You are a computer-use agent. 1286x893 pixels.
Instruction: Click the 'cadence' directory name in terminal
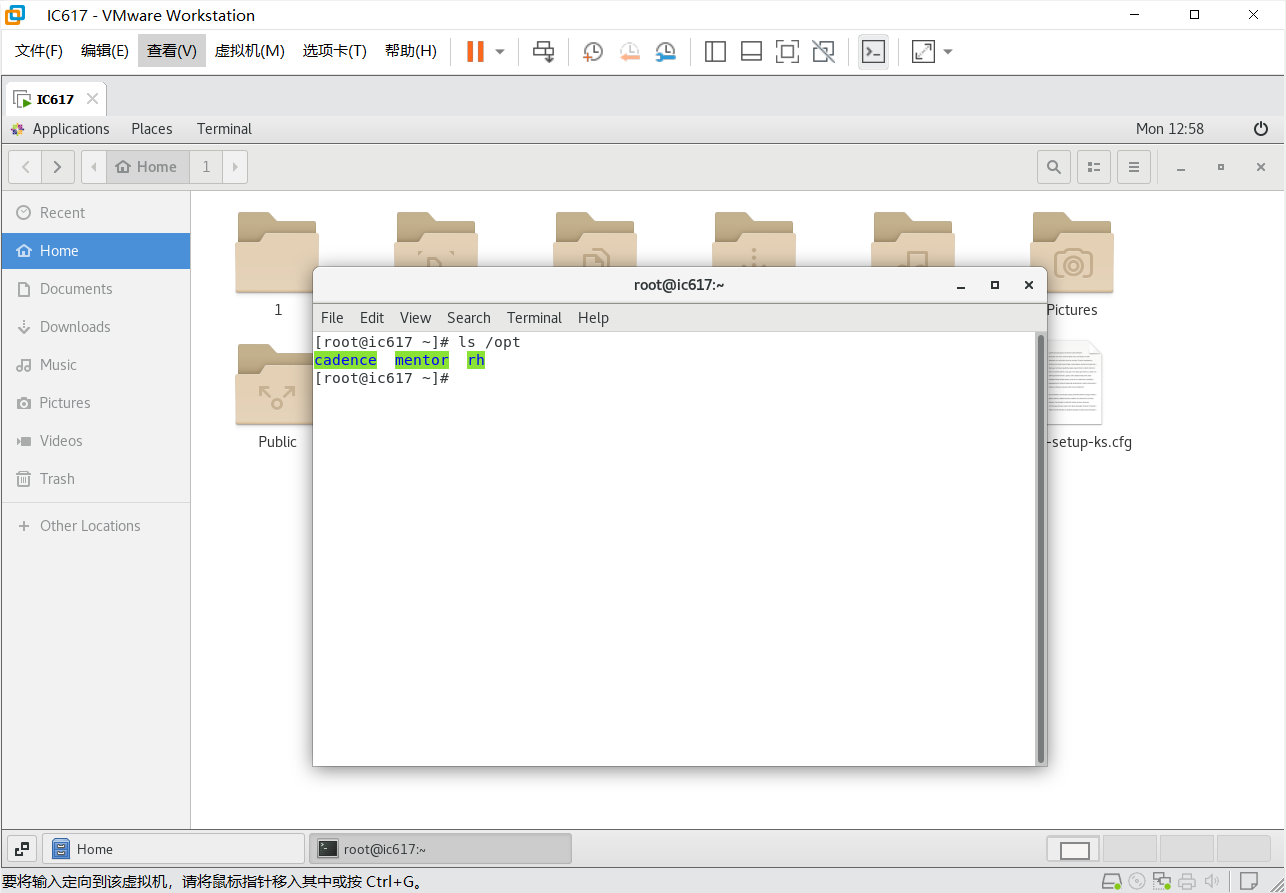345,360
